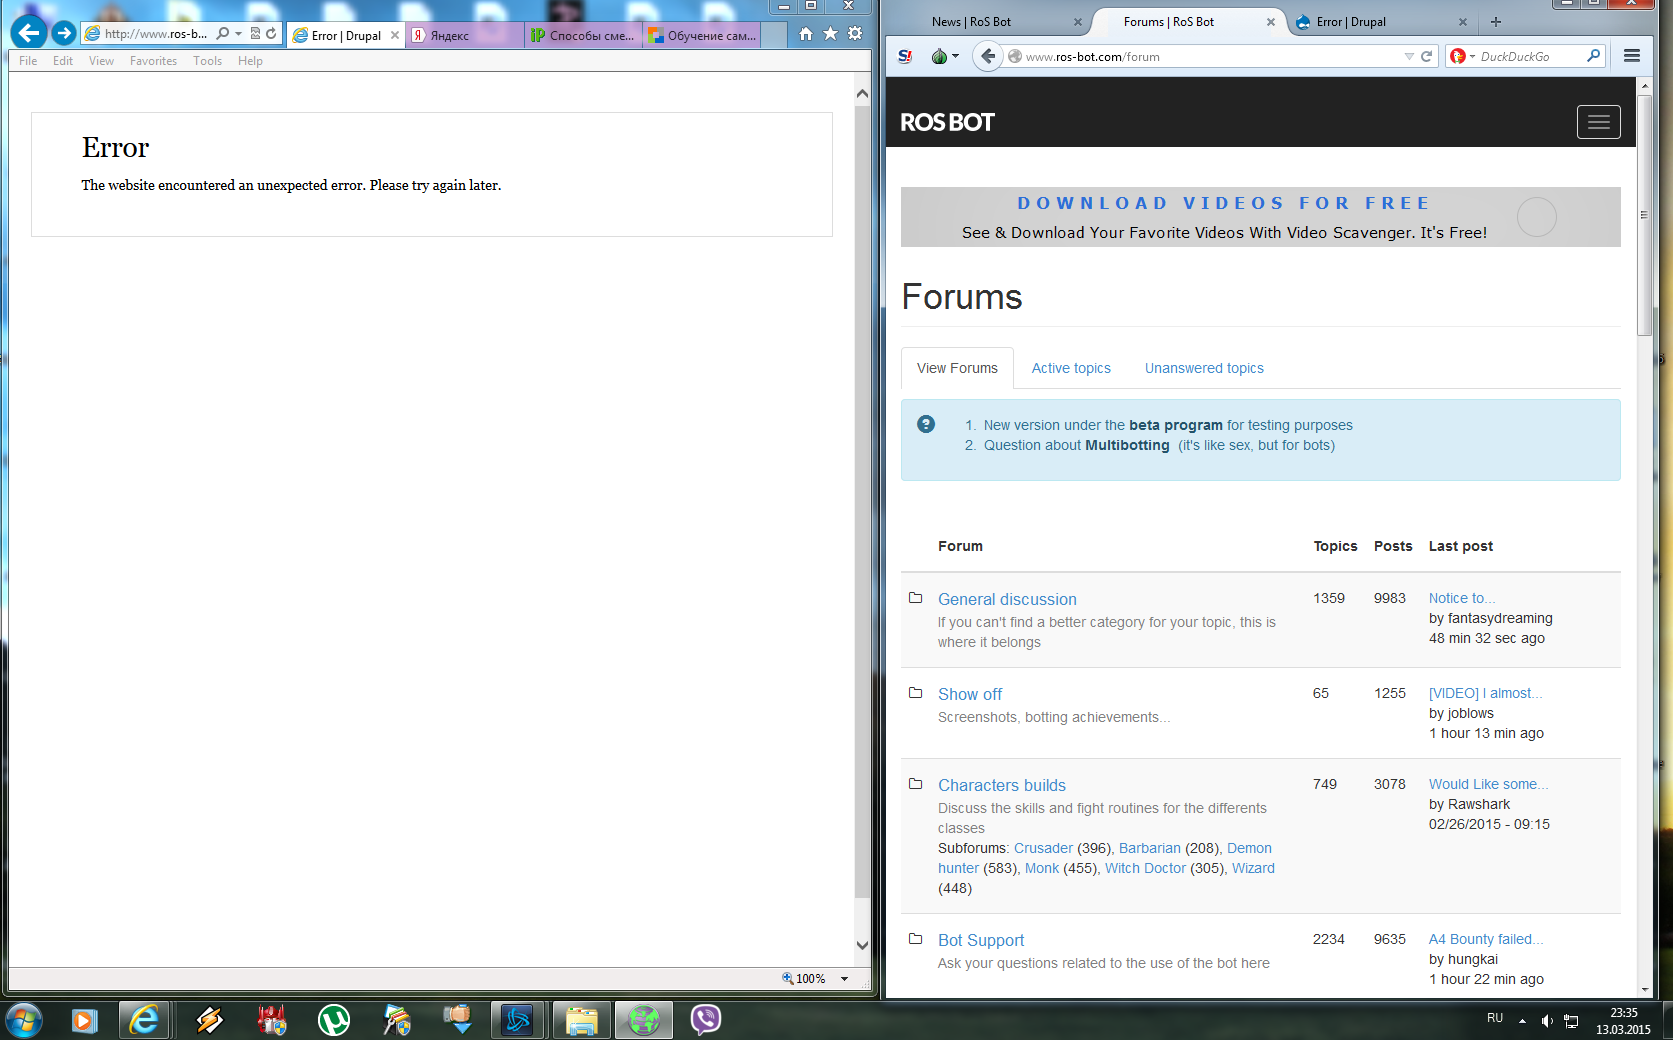
Task: Open Viber from the taskbar
Action: coord(706,1020)
